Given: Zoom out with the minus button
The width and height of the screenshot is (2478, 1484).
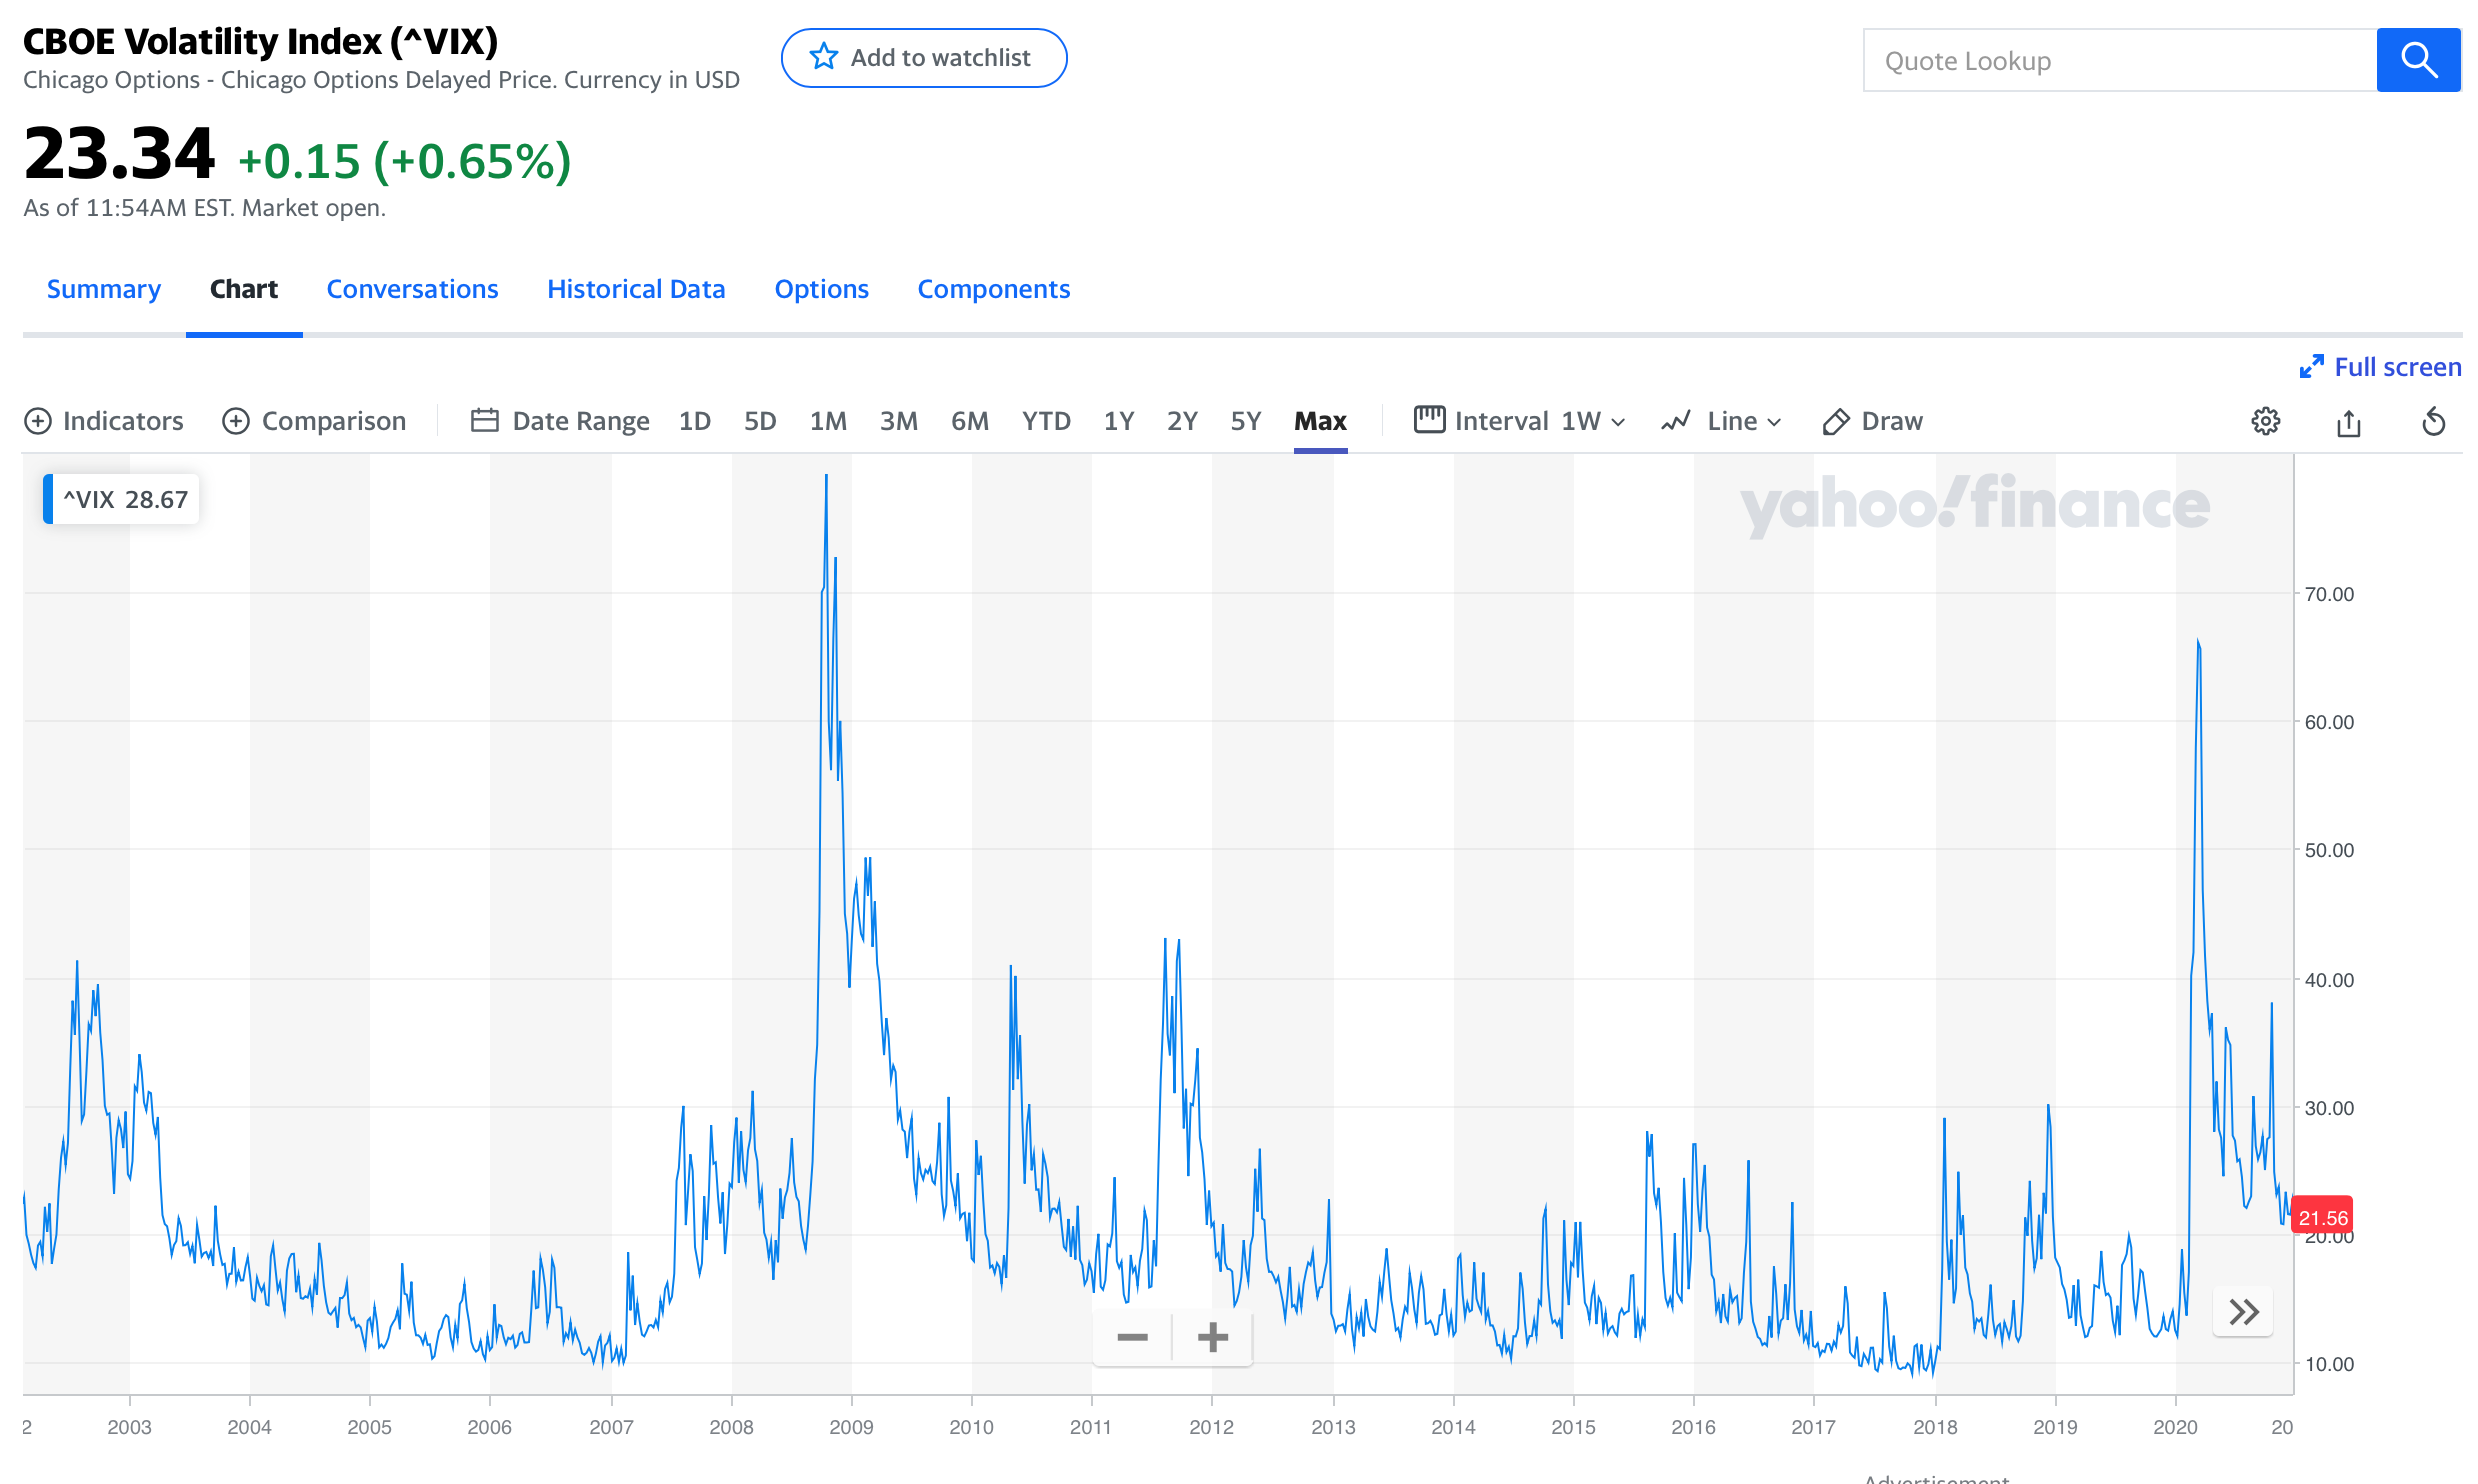Looking at the screenshot, I should [1132, 1337].
